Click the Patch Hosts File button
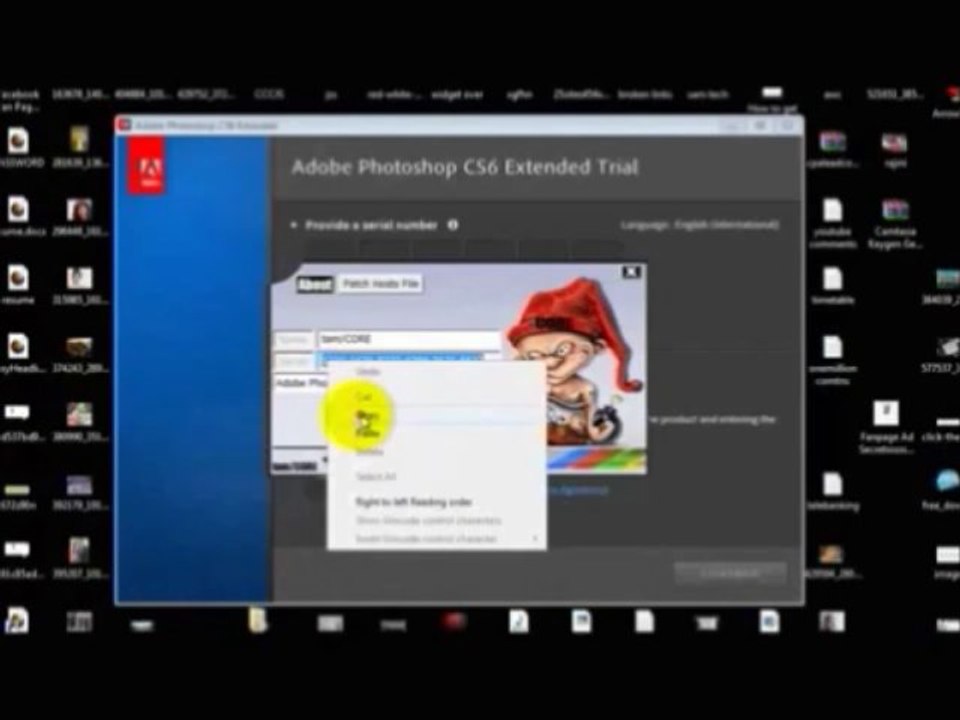Image resolution: width=960 pixels, height=720 pixels. (380, 283)
